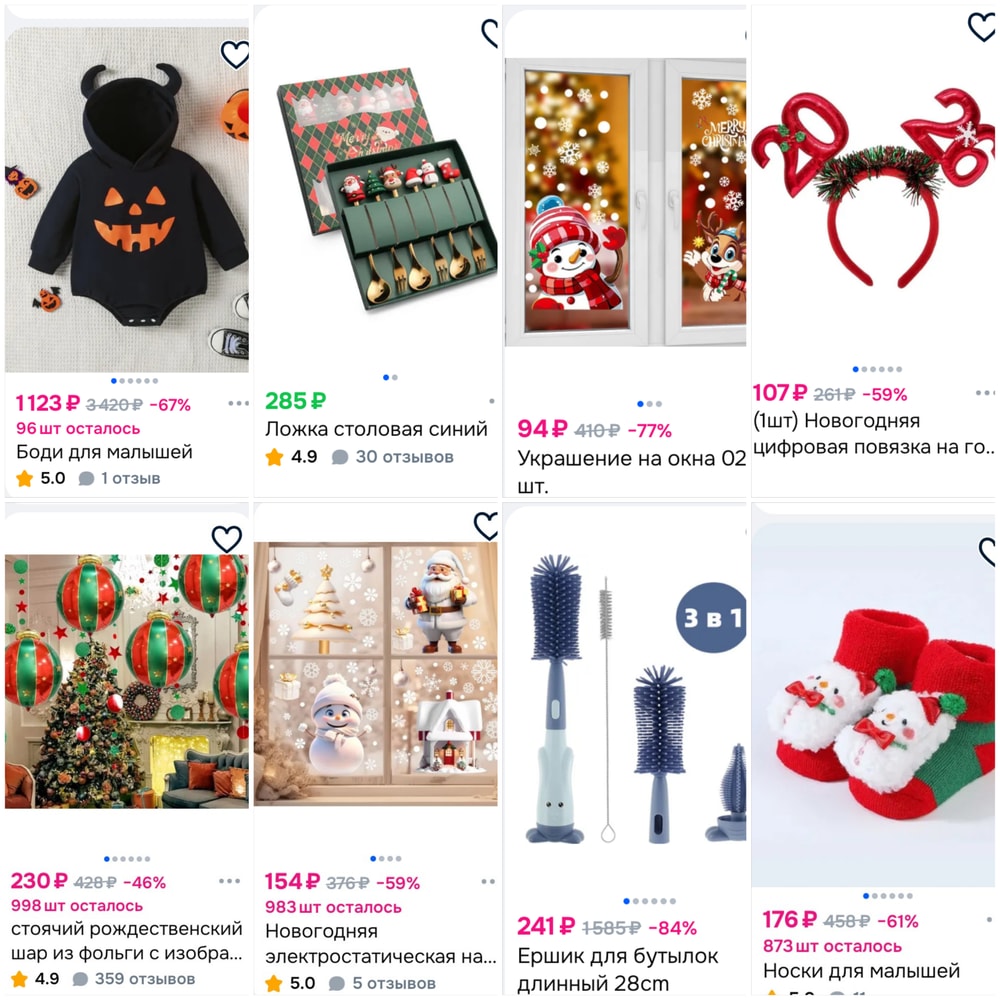Add 2026 headband to favorites via heart
The height and width of the screenshot is (1000, 1000).
[x=981, y=27]
